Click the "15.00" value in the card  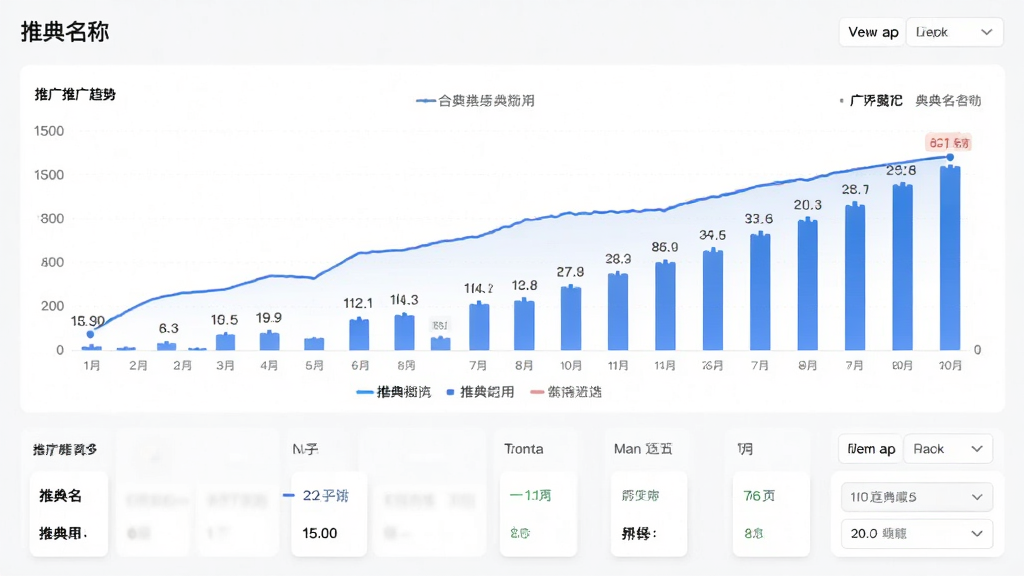[x=320, y=534]
